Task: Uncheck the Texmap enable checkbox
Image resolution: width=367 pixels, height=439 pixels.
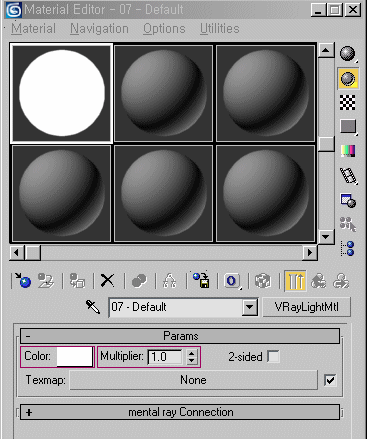Action: (x=330, y=380)
